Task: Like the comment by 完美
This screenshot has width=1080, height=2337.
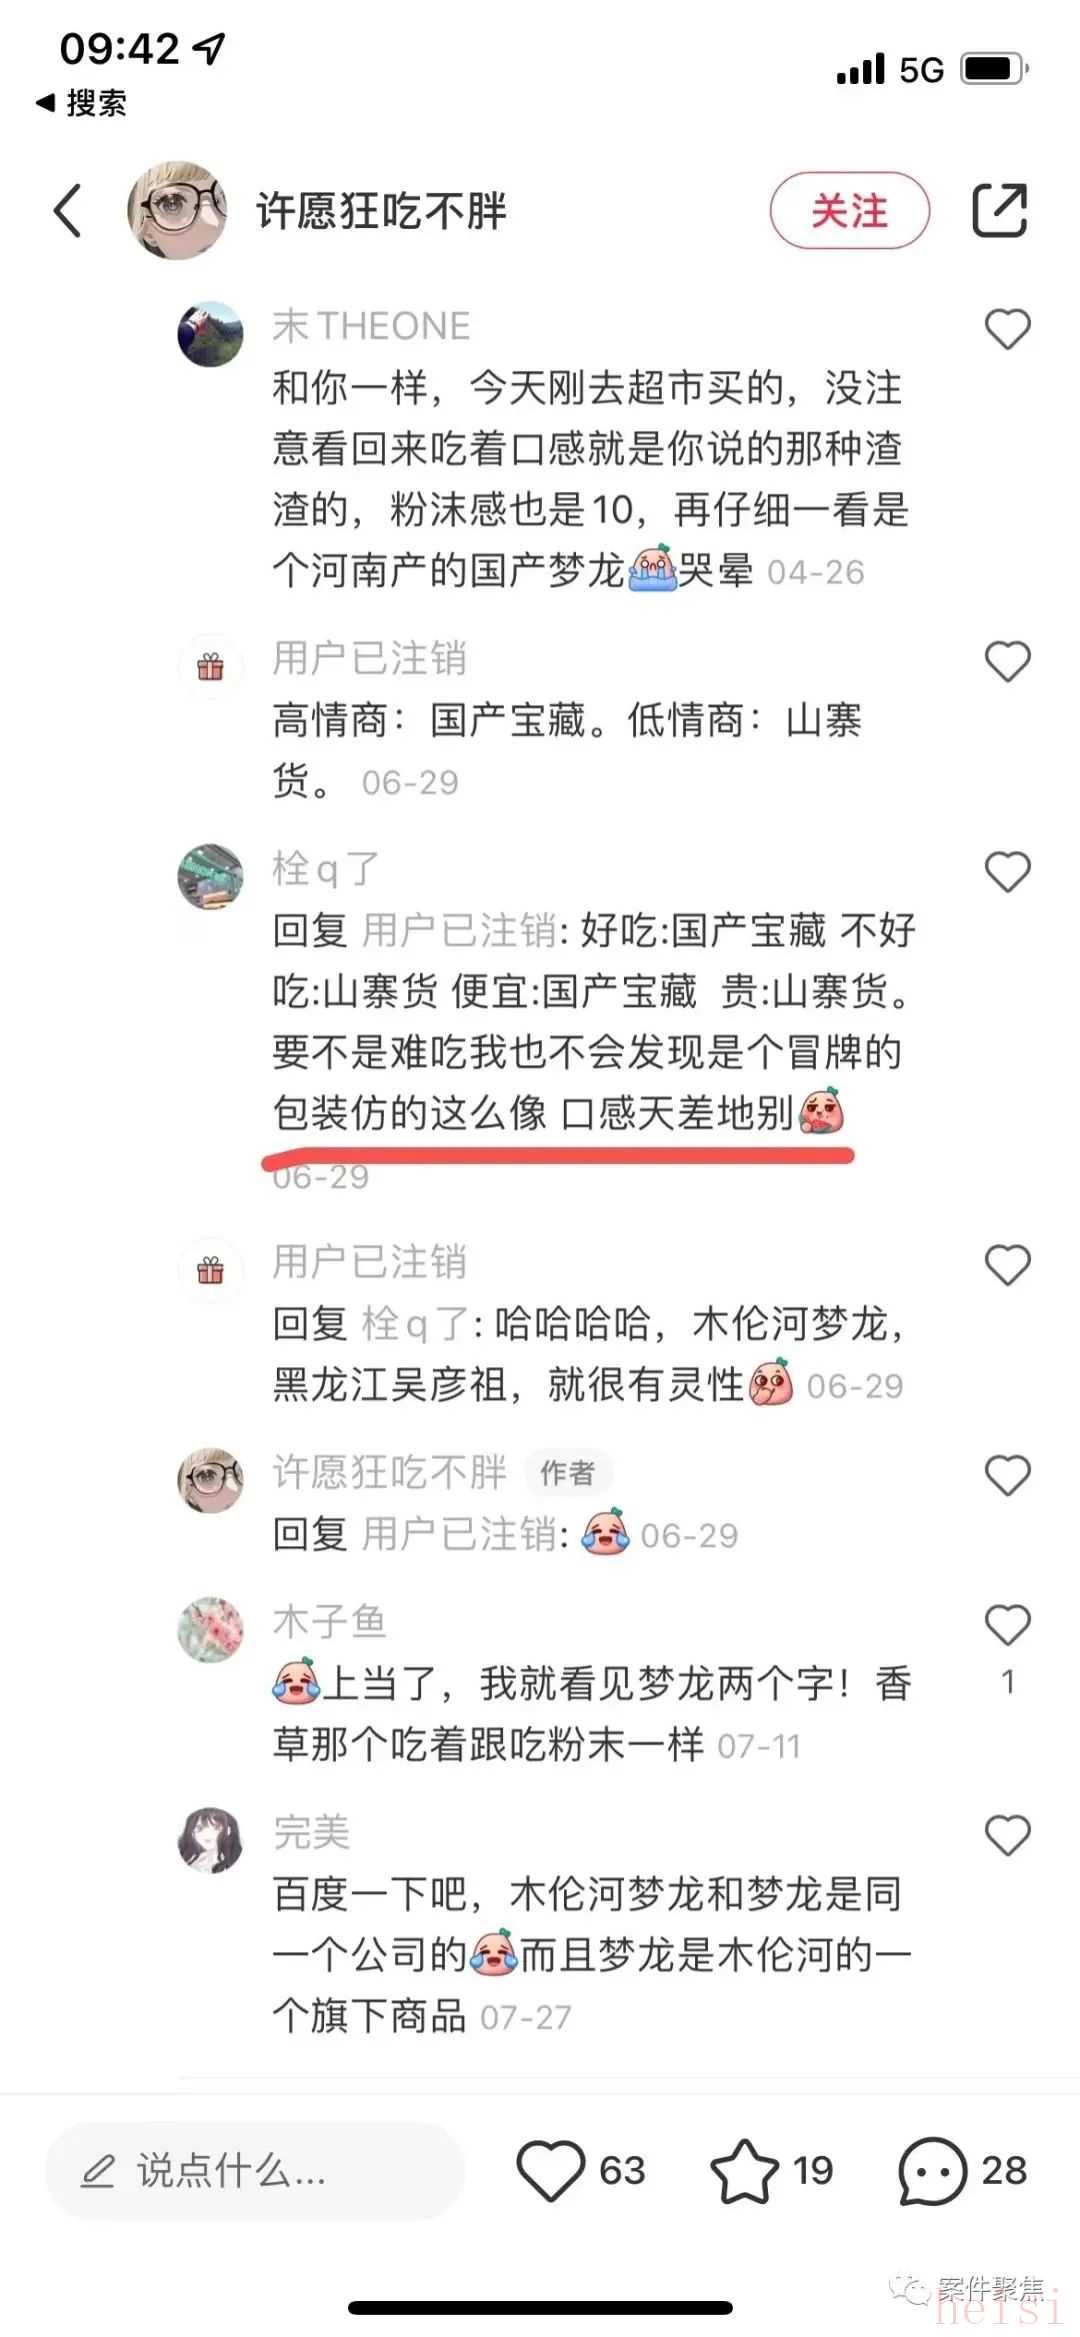Action: pos(1007,1835)
